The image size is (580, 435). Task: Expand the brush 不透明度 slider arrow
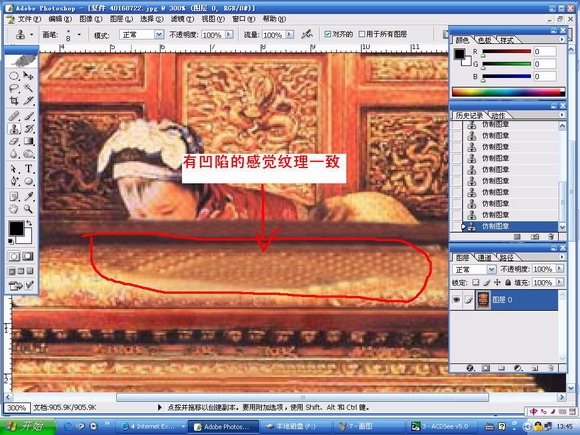click(x=229, y=35)
